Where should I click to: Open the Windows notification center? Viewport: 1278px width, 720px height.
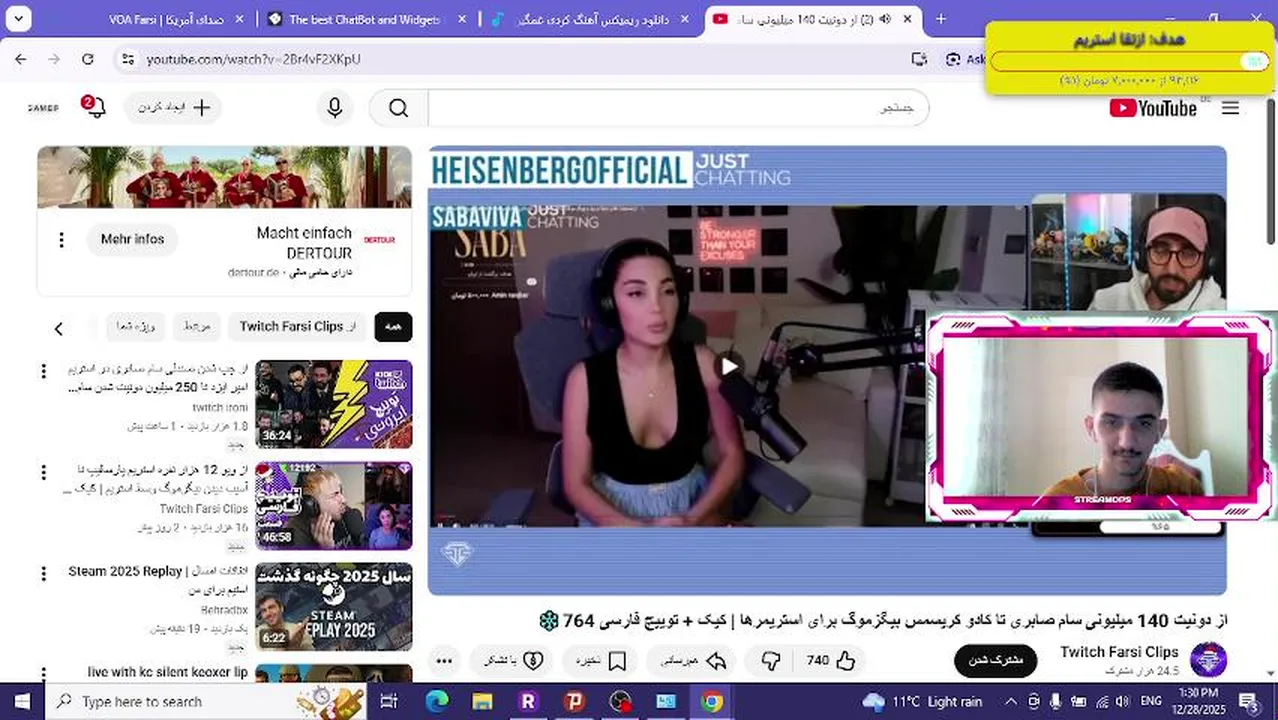click(1249, 701)
